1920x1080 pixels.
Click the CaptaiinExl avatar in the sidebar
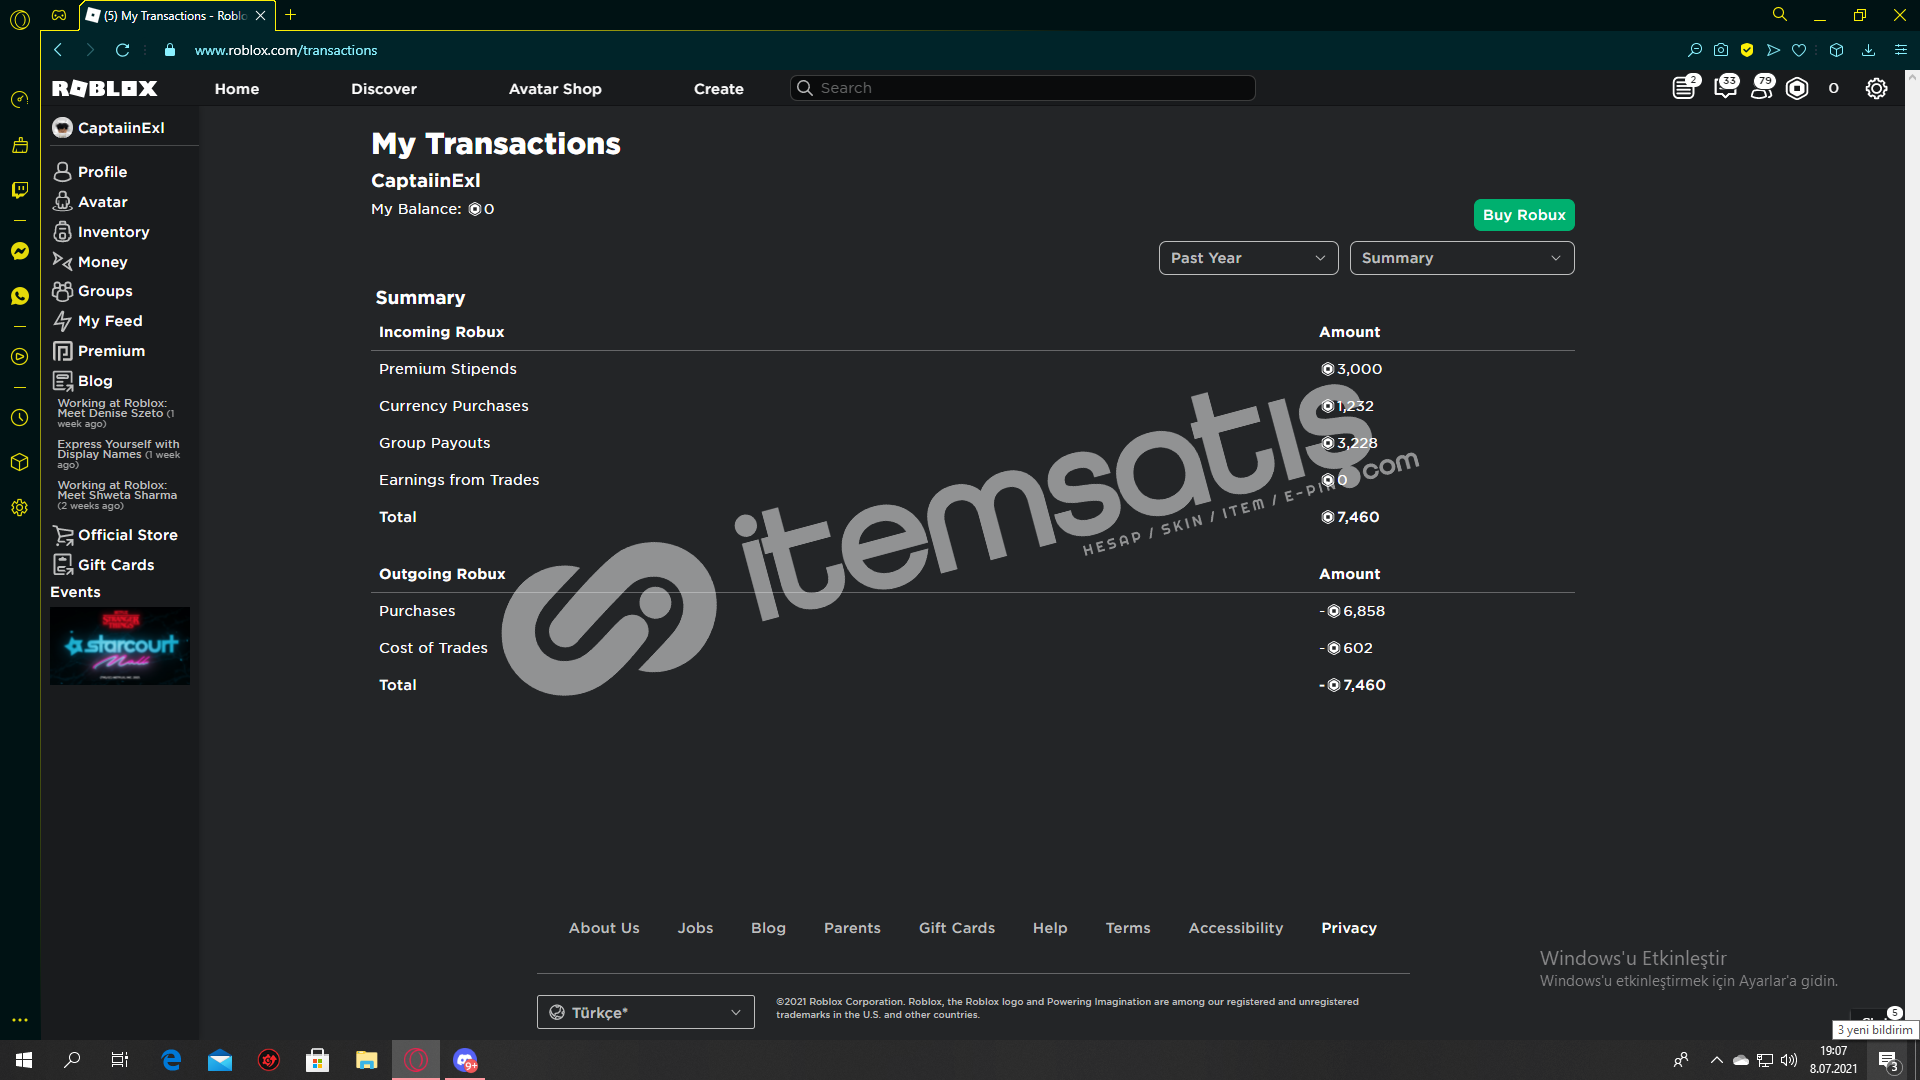62,128
